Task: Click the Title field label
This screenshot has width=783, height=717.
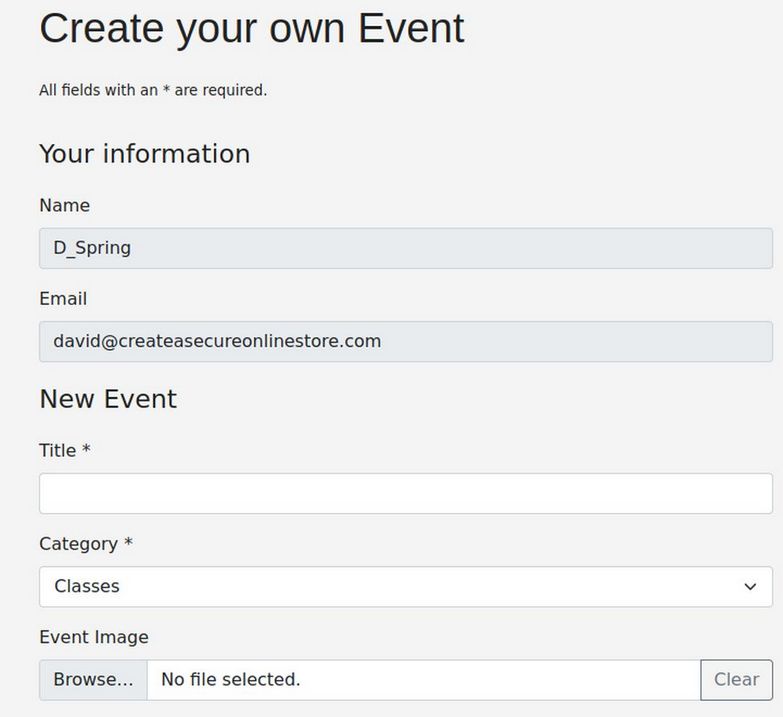Action: click(x=58, y=451)
